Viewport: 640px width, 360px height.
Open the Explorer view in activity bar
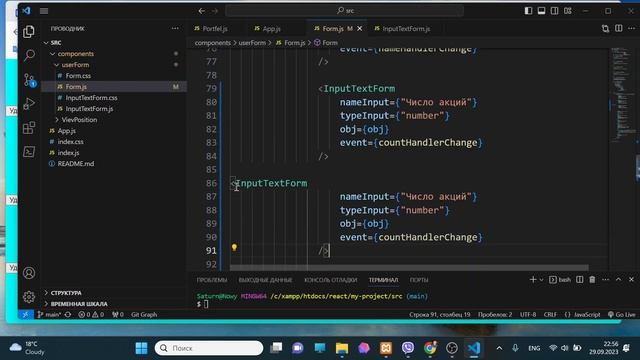point(29,31)
